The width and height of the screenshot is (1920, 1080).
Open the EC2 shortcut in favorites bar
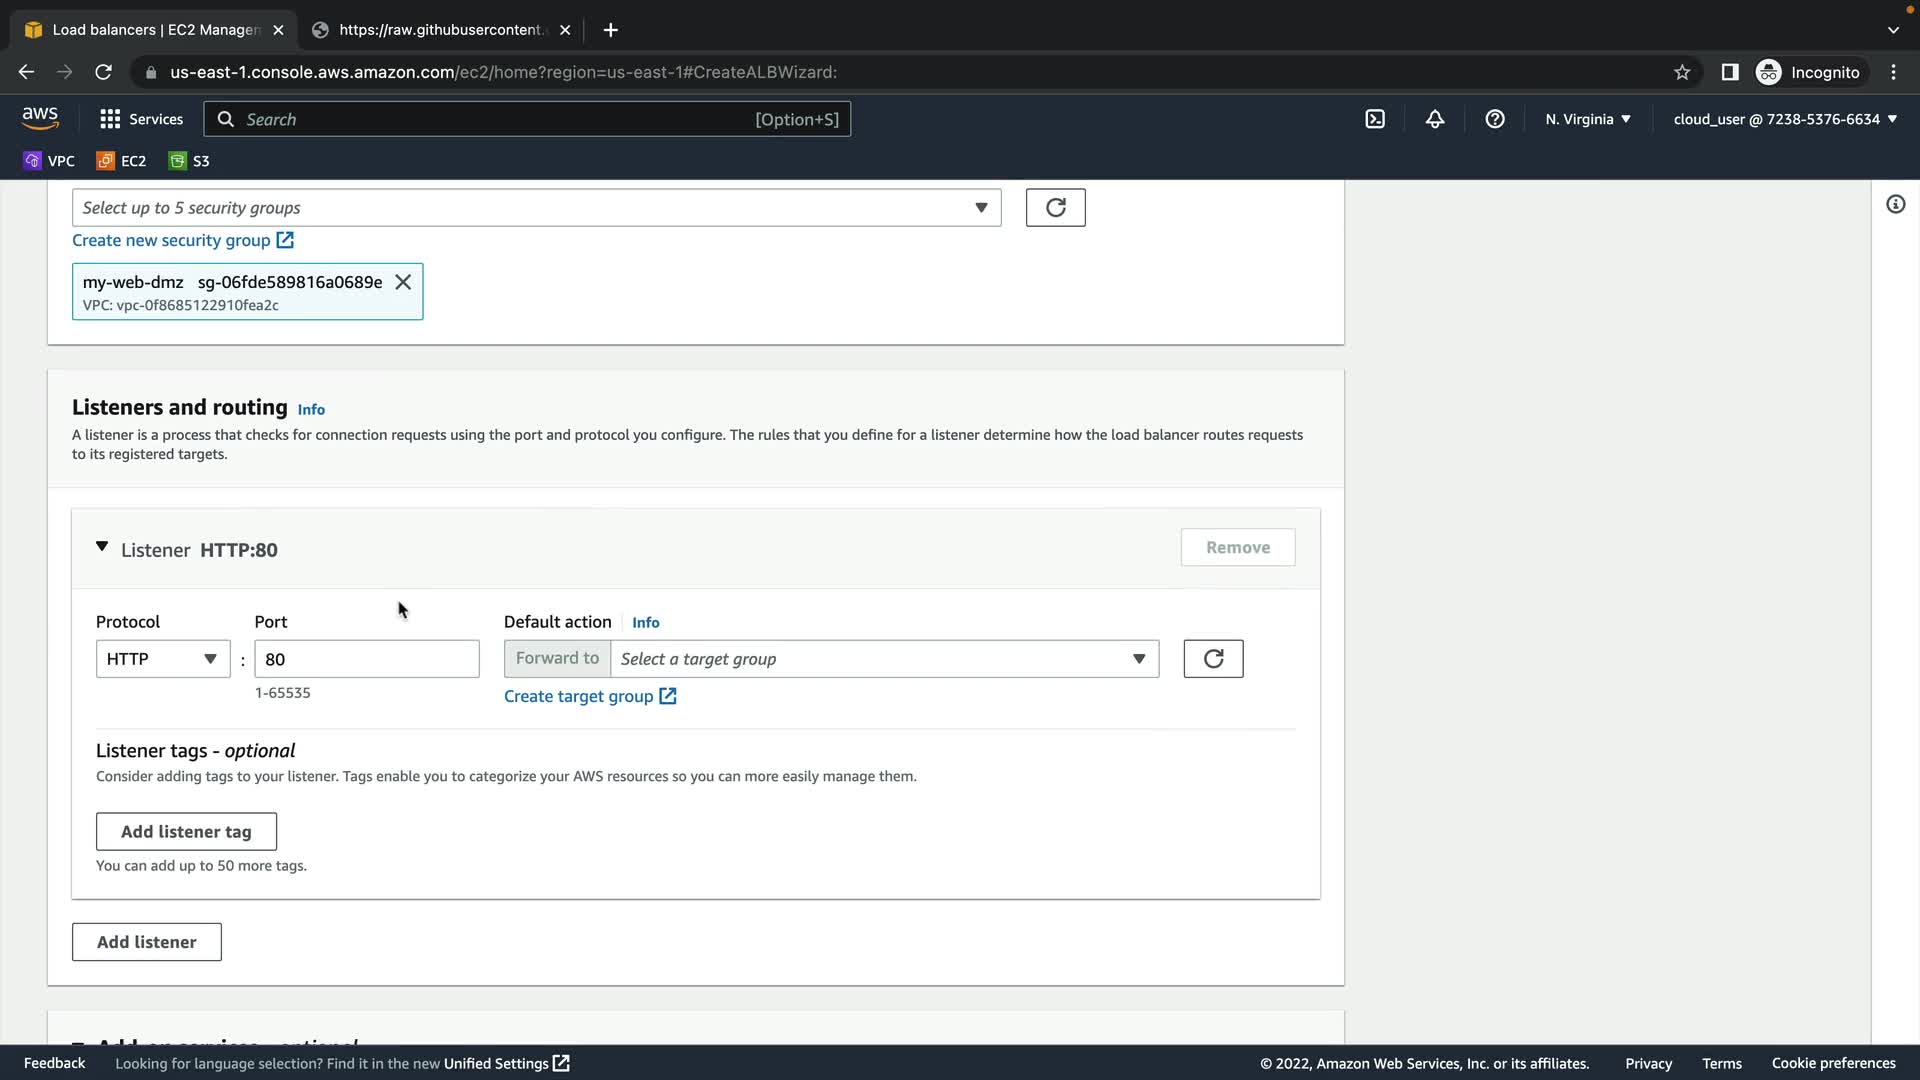[122, 161]
